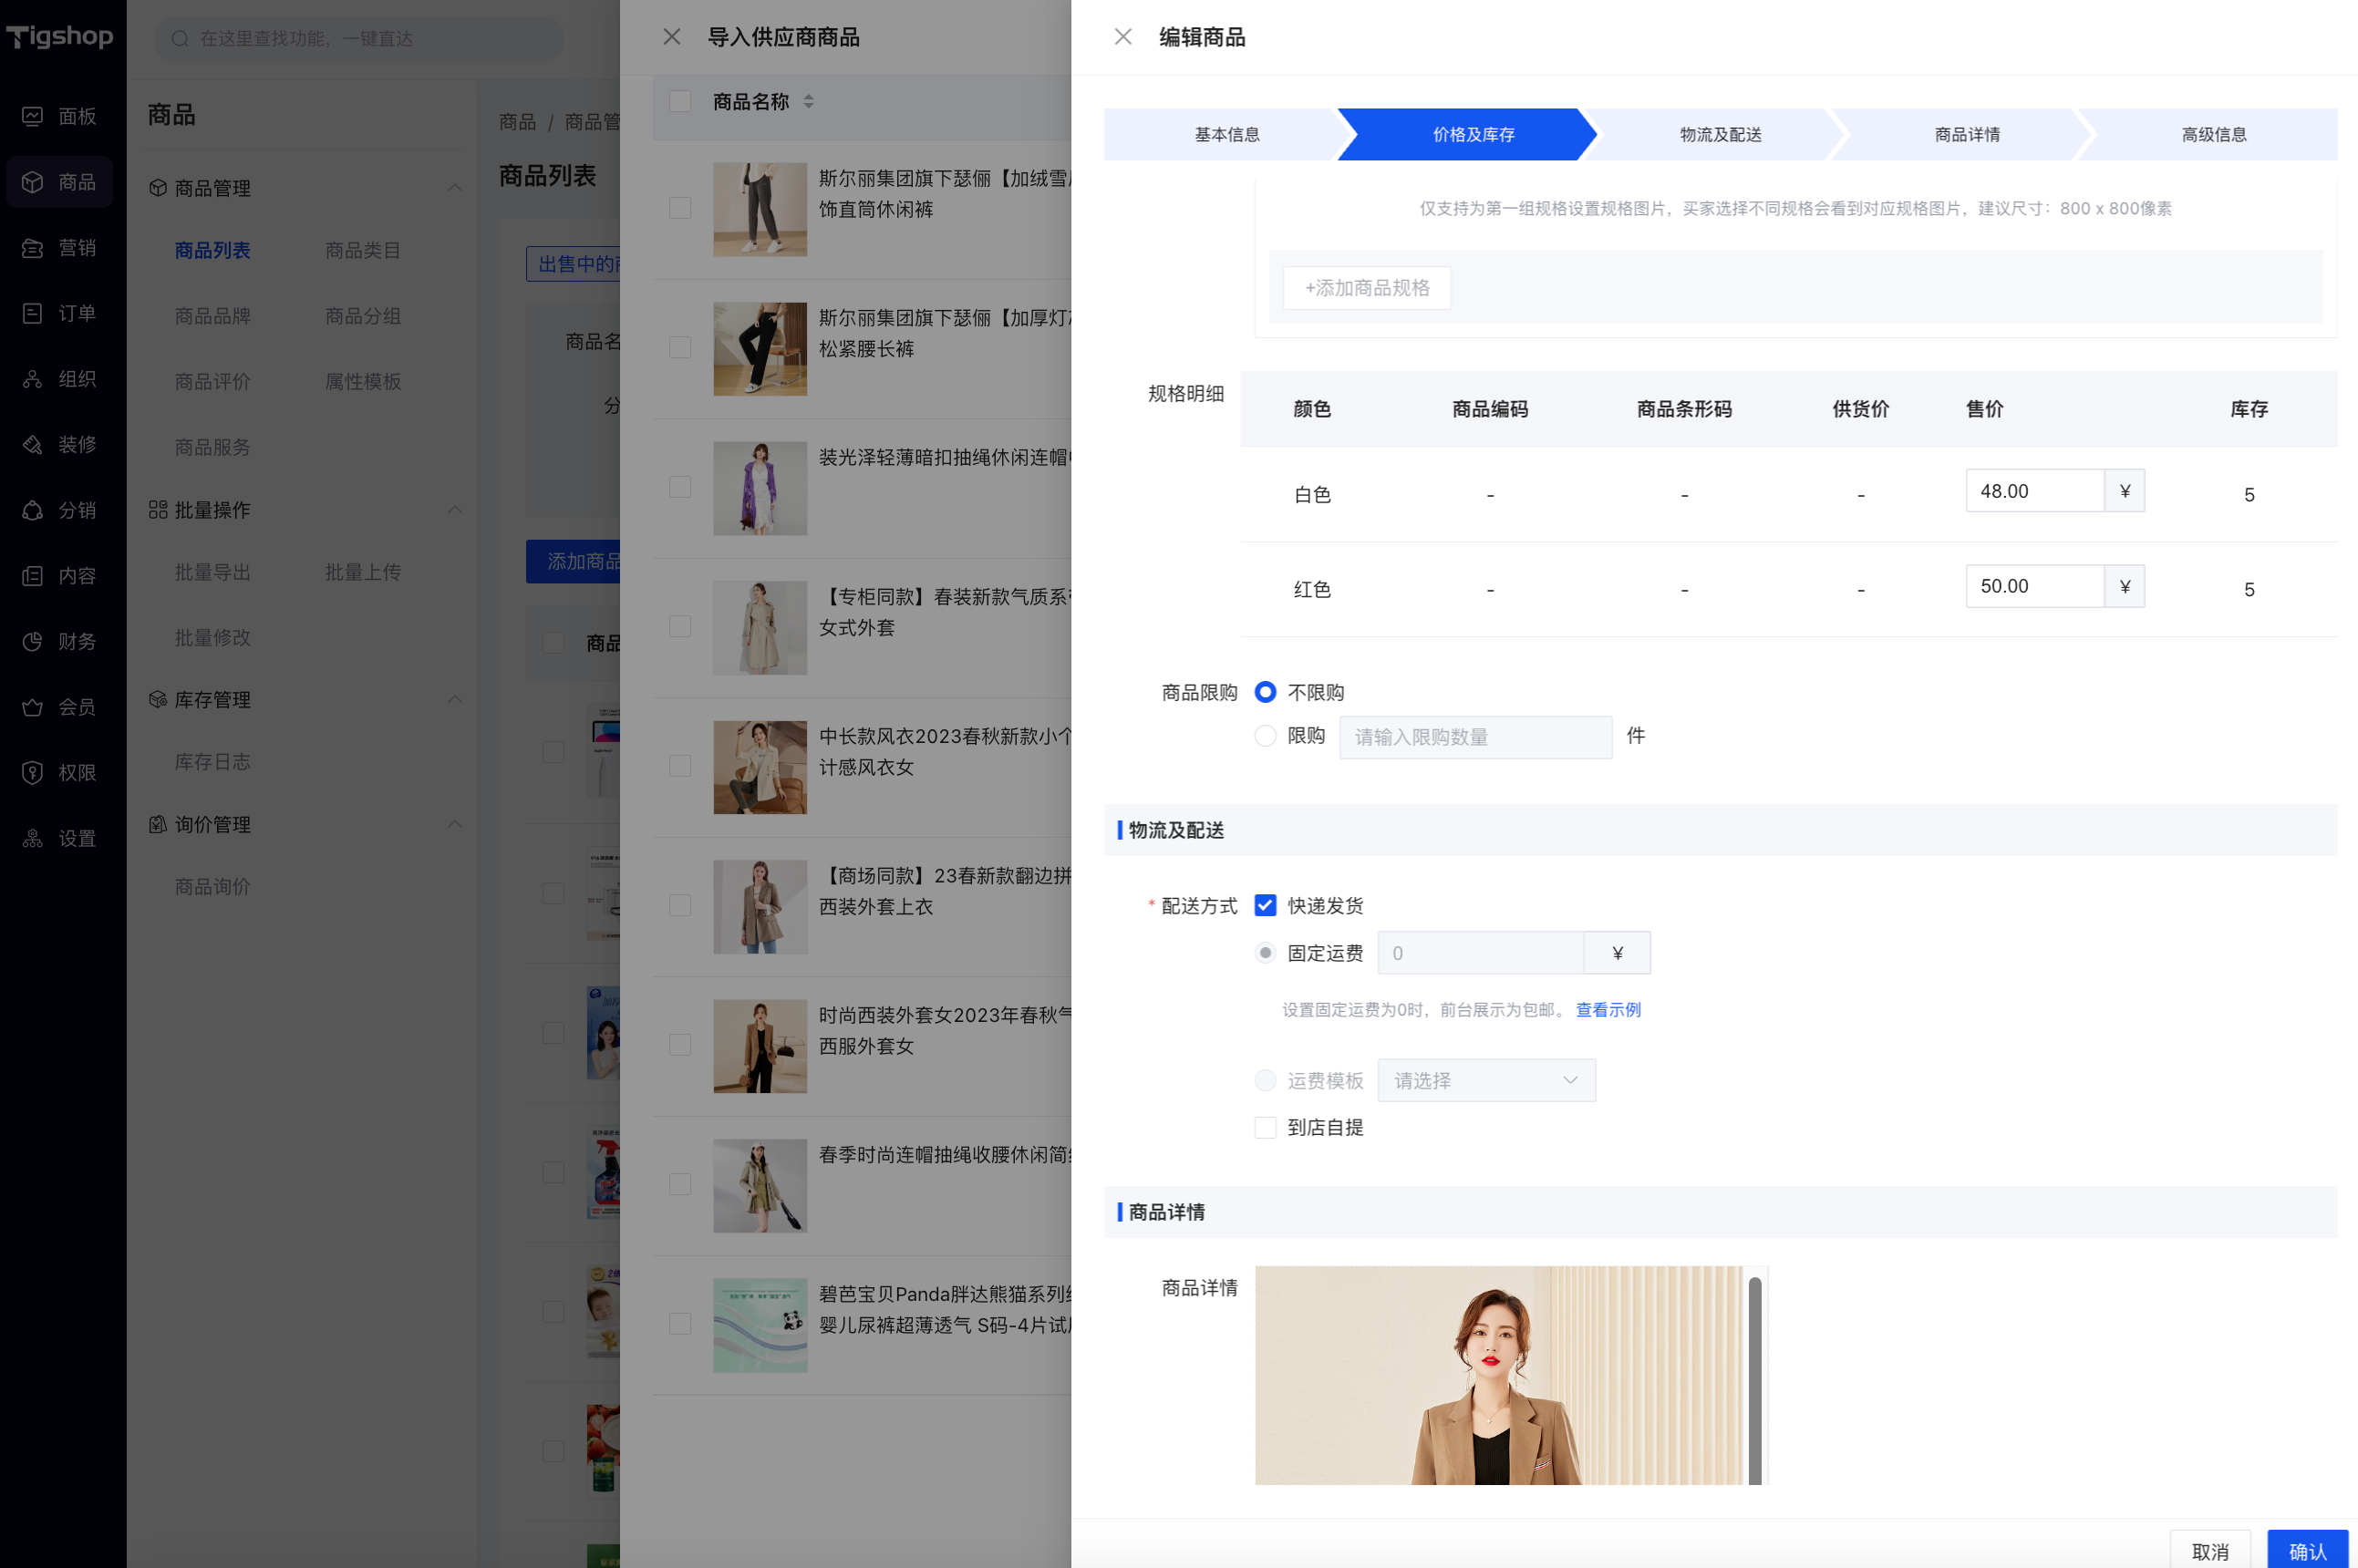This screenshot has width=2358, height=1568.
Task: Sort by 商品名称 column arrows
Action: point(808,101)
